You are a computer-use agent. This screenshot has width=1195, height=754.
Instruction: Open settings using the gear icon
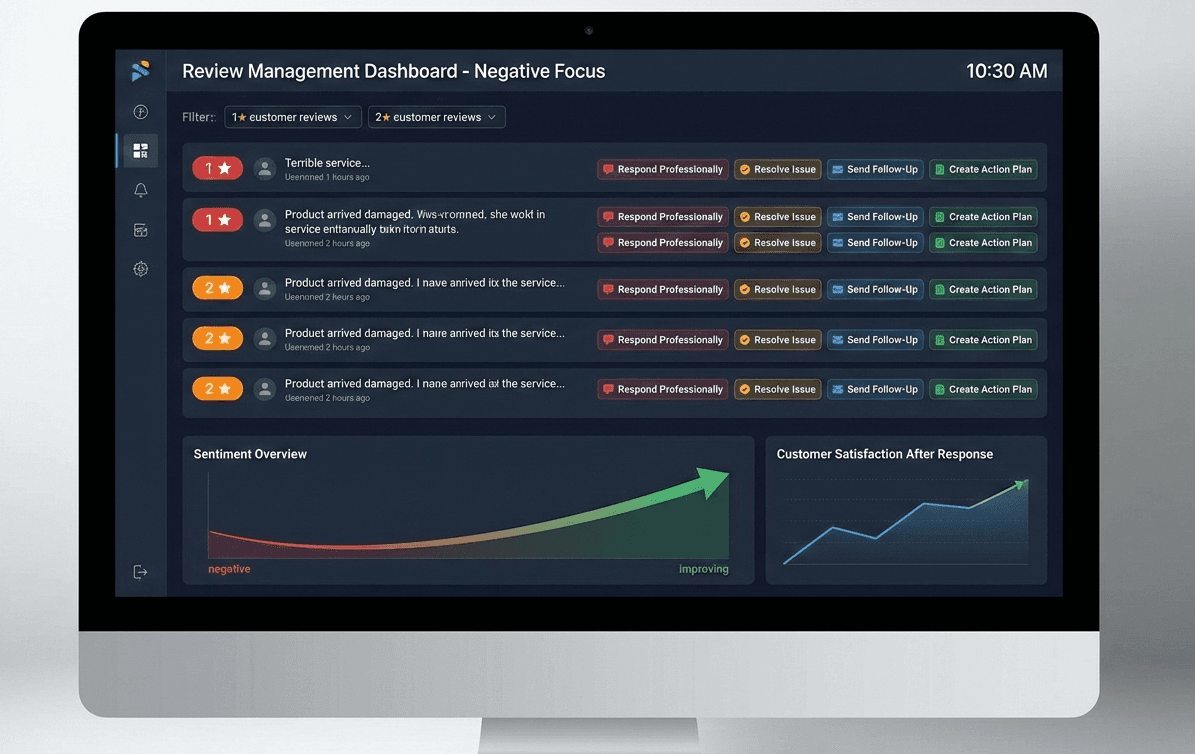click(140, 268)
